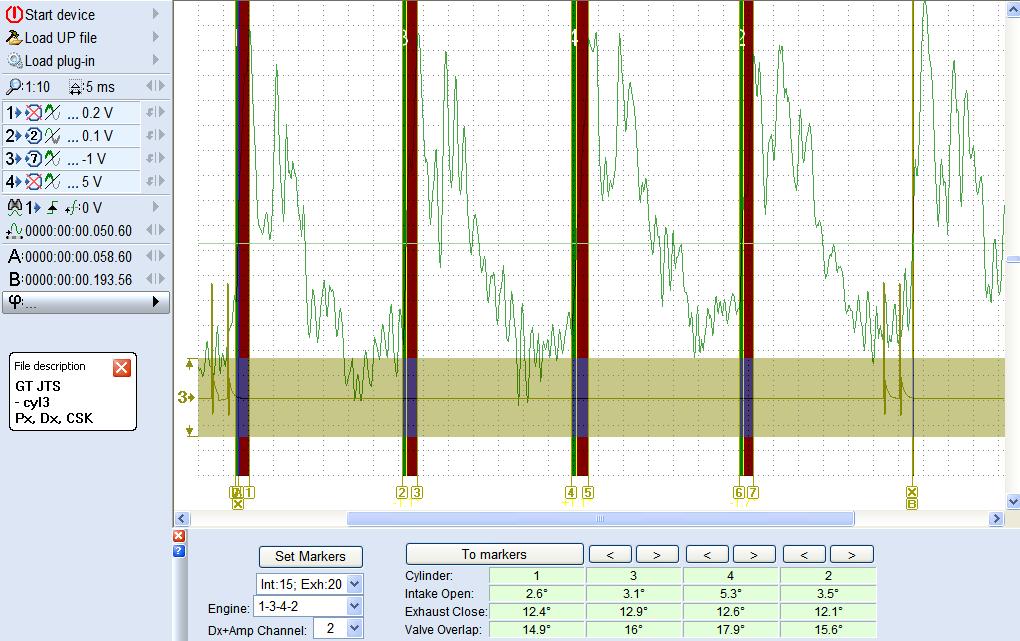Select timeline marker 1
This screenshot has width=1020, height=641.
pyautogui.click(x=249, y=493)
